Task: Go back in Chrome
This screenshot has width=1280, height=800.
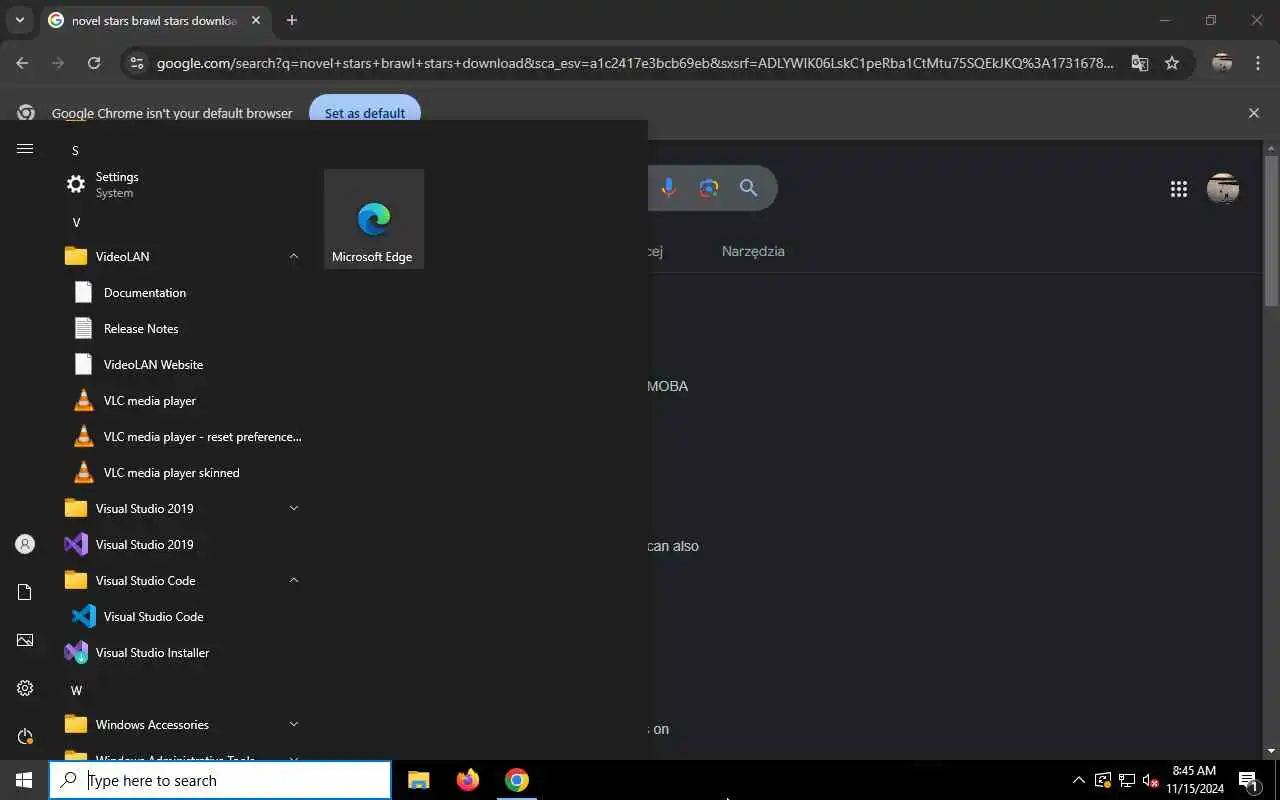Action: [22, 63]
